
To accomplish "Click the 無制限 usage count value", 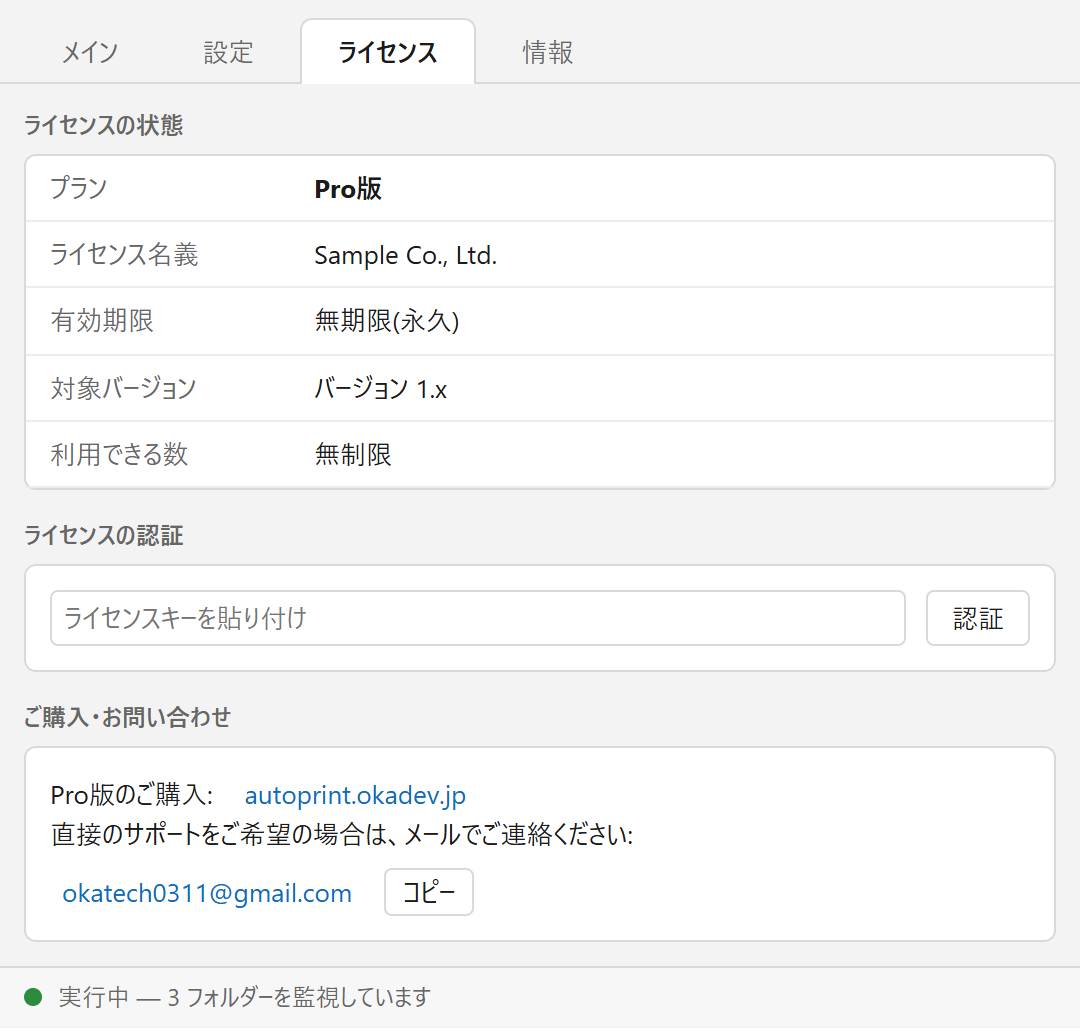I will 353,454.
